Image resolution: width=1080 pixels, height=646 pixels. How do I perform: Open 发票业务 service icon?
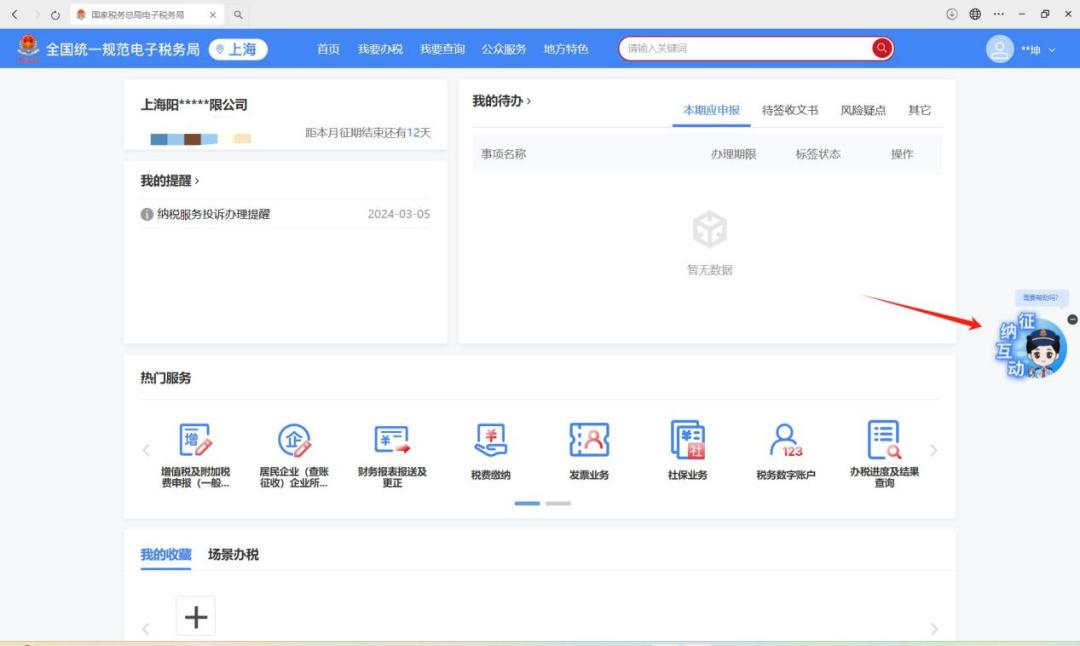[x=589, y=440]
